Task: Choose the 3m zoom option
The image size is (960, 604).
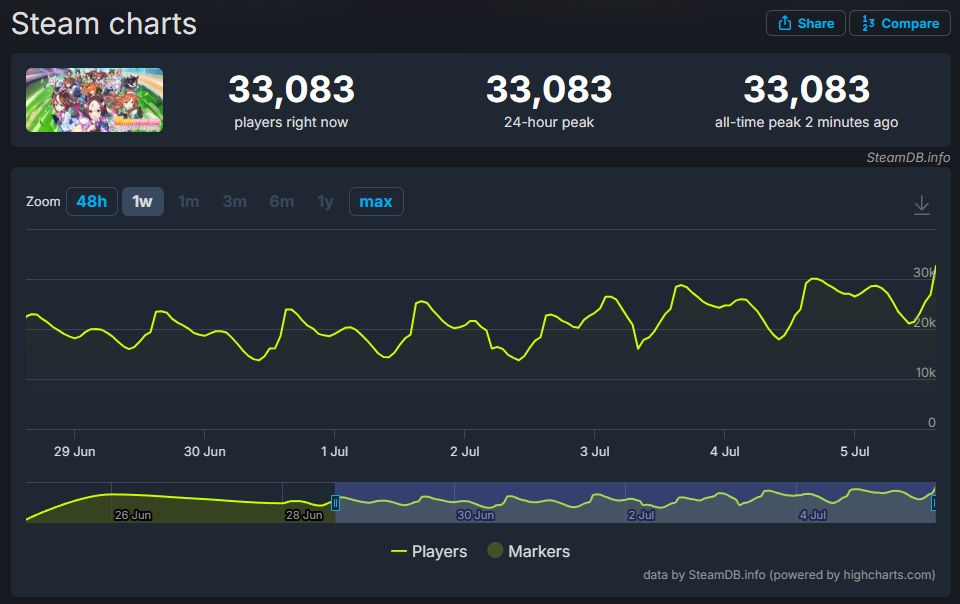Action: (x=234, y=201)
